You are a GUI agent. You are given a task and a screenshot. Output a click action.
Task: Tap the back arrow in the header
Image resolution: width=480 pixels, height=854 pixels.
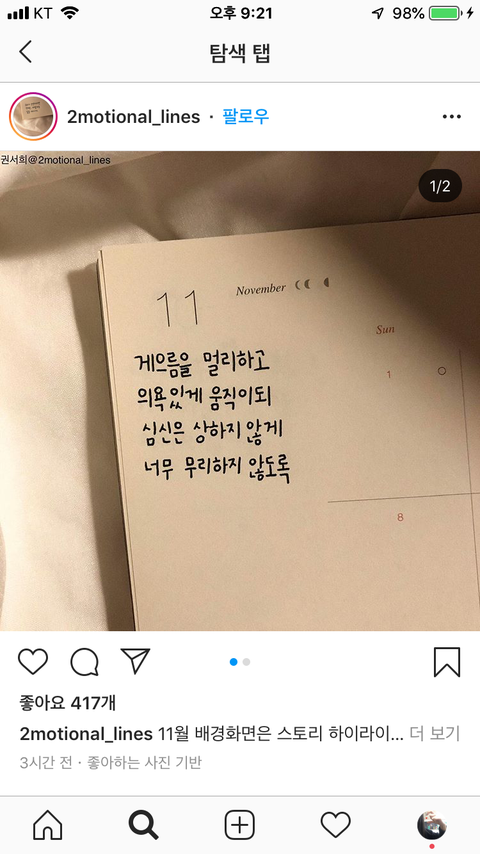(x=26, y=52)
